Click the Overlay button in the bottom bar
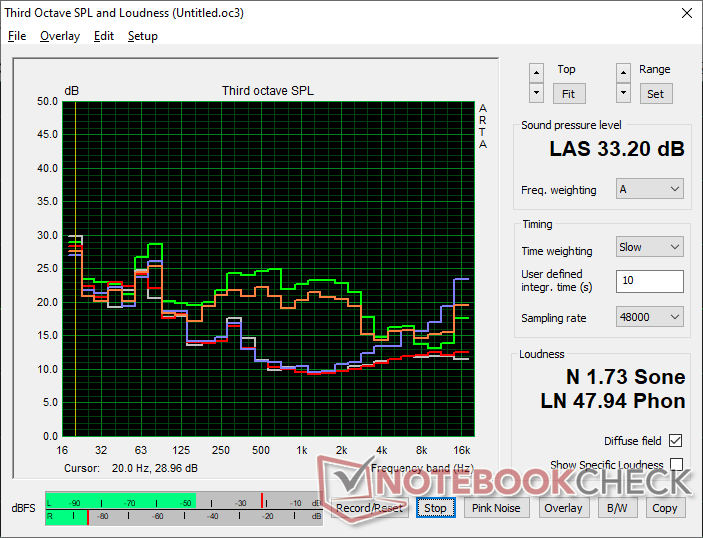The height and width of the screenshot is (538, 703). coord(563,508)
